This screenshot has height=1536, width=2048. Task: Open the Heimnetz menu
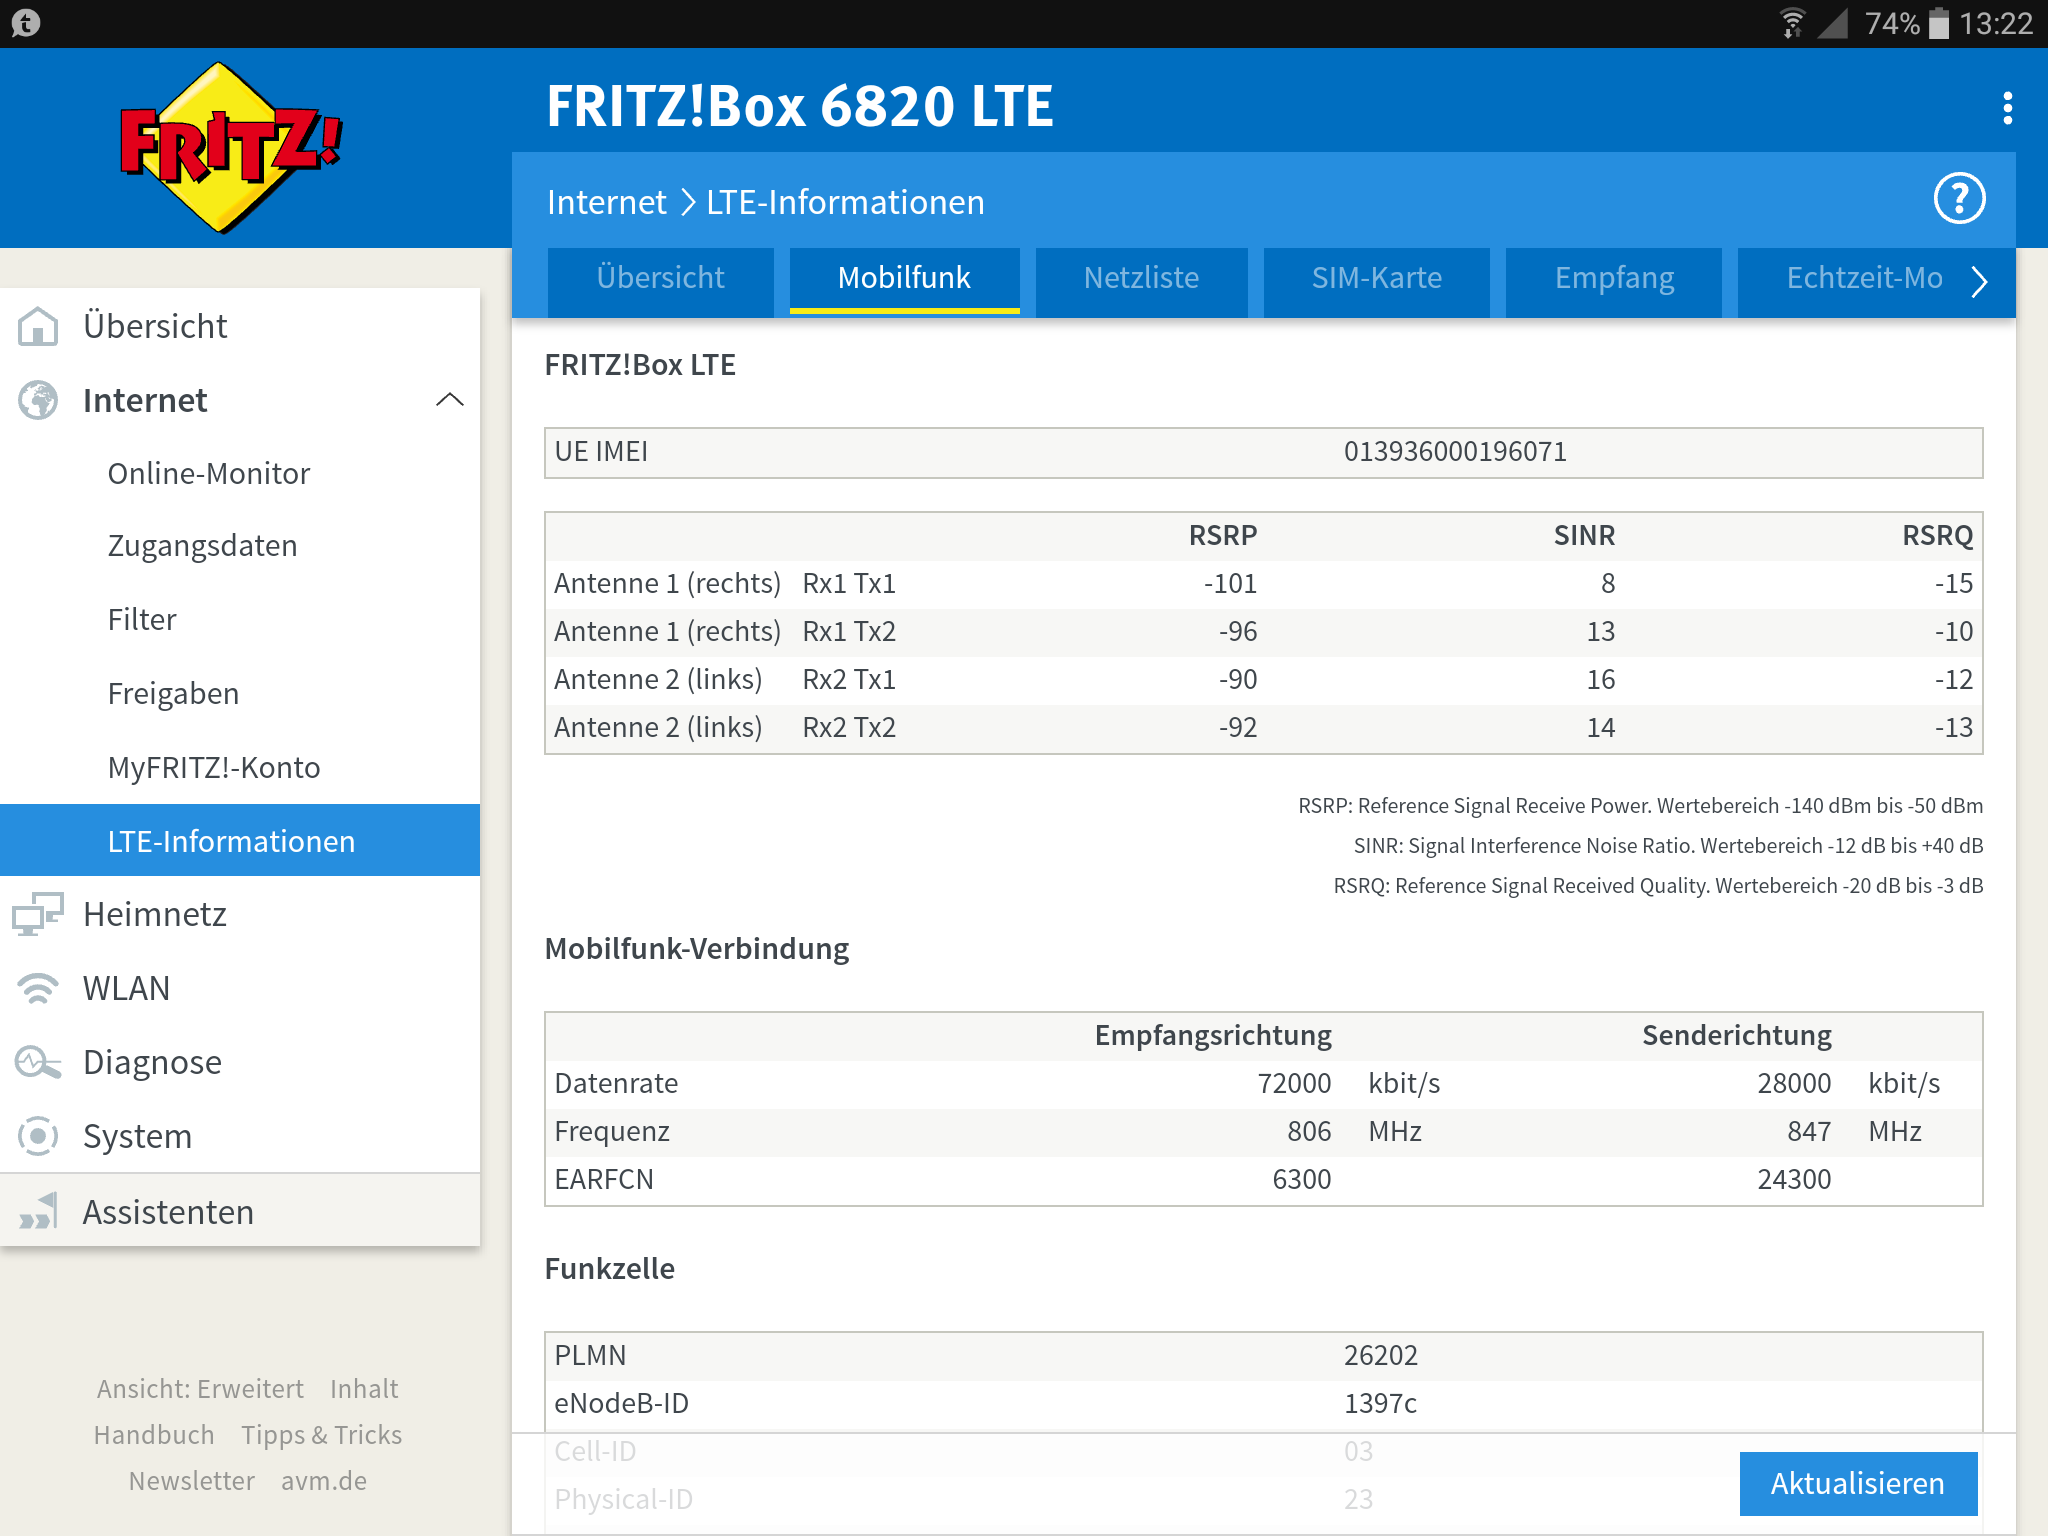point(240,914)
